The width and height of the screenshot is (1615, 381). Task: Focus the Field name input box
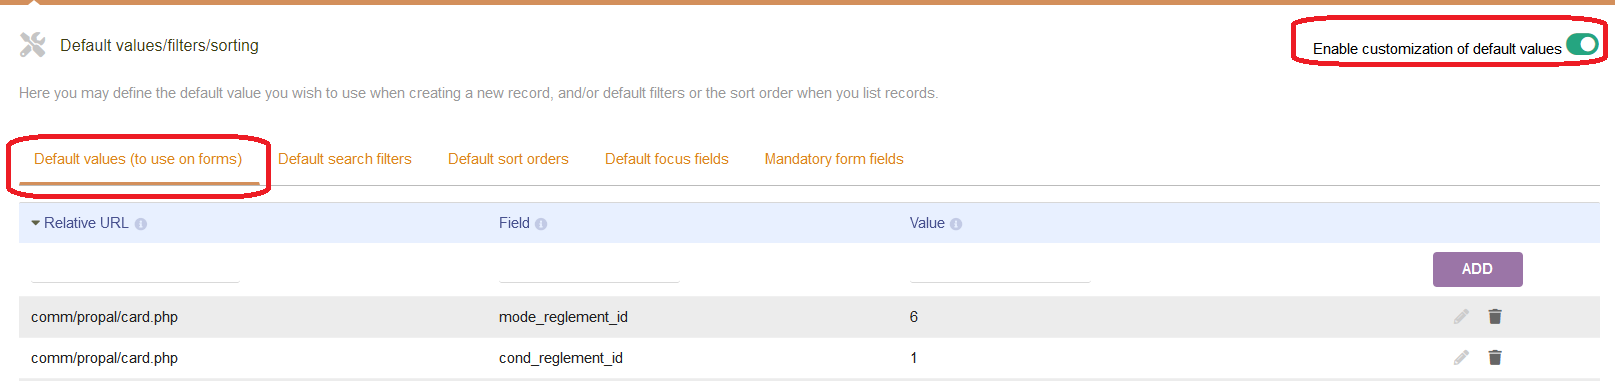[589, 270]
